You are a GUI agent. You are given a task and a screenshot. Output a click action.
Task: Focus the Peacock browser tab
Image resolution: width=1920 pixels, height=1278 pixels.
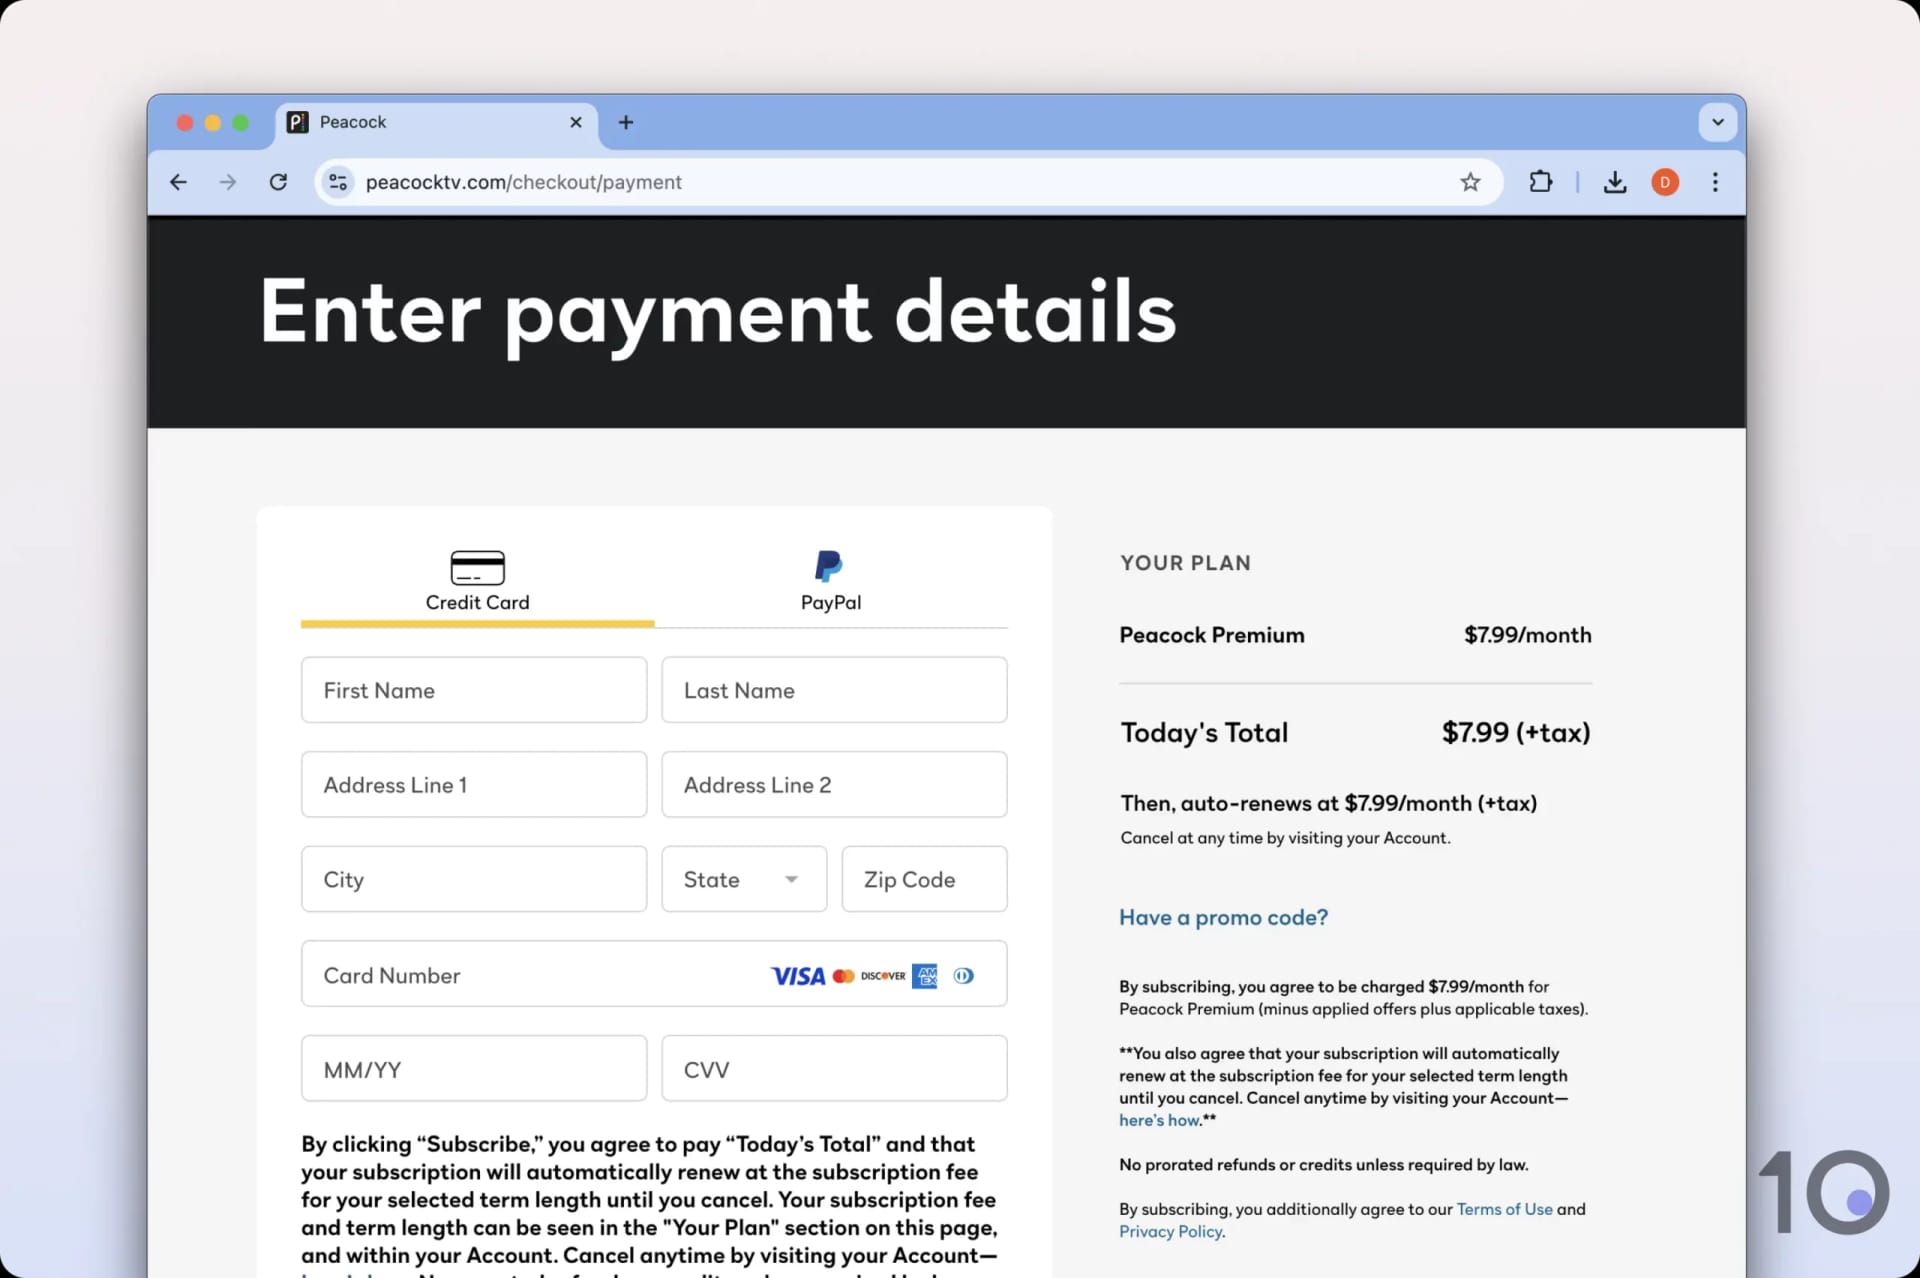tap(436, 122)
